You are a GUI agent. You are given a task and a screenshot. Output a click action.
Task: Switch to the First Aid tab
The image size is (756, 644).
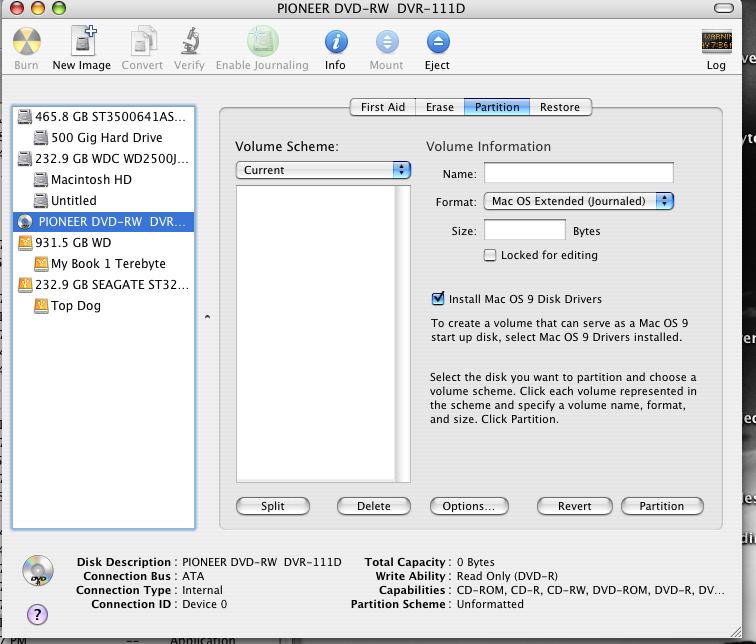pos(383,107)
